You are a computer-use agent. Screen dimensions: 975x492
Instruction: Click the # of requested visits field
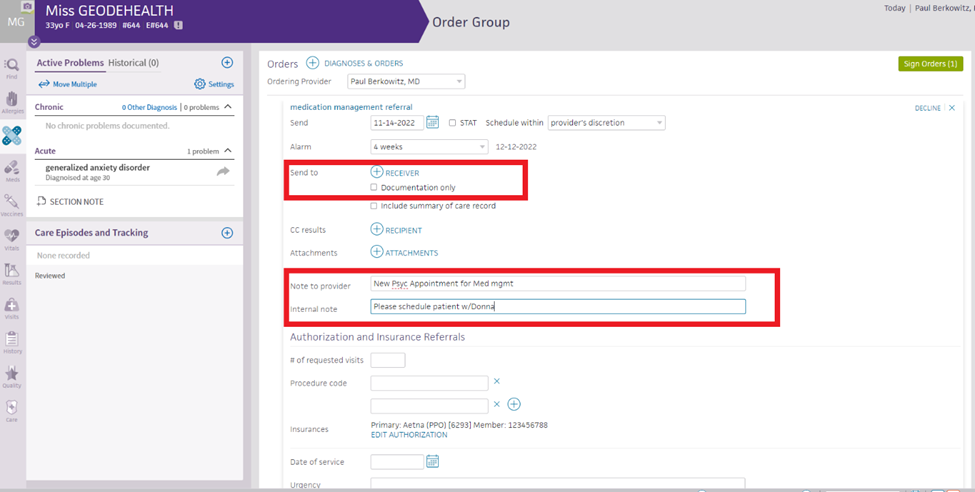388,360
